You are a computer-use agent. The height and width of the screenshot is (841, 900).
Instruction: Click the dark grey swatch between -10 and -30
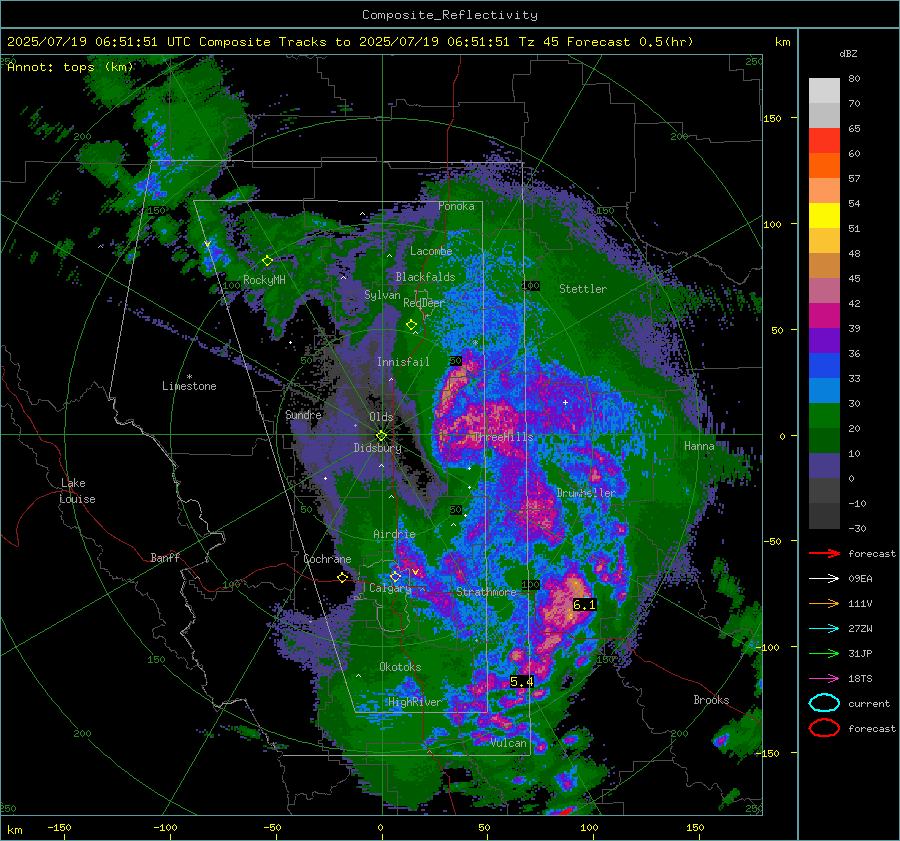[824, 516]
